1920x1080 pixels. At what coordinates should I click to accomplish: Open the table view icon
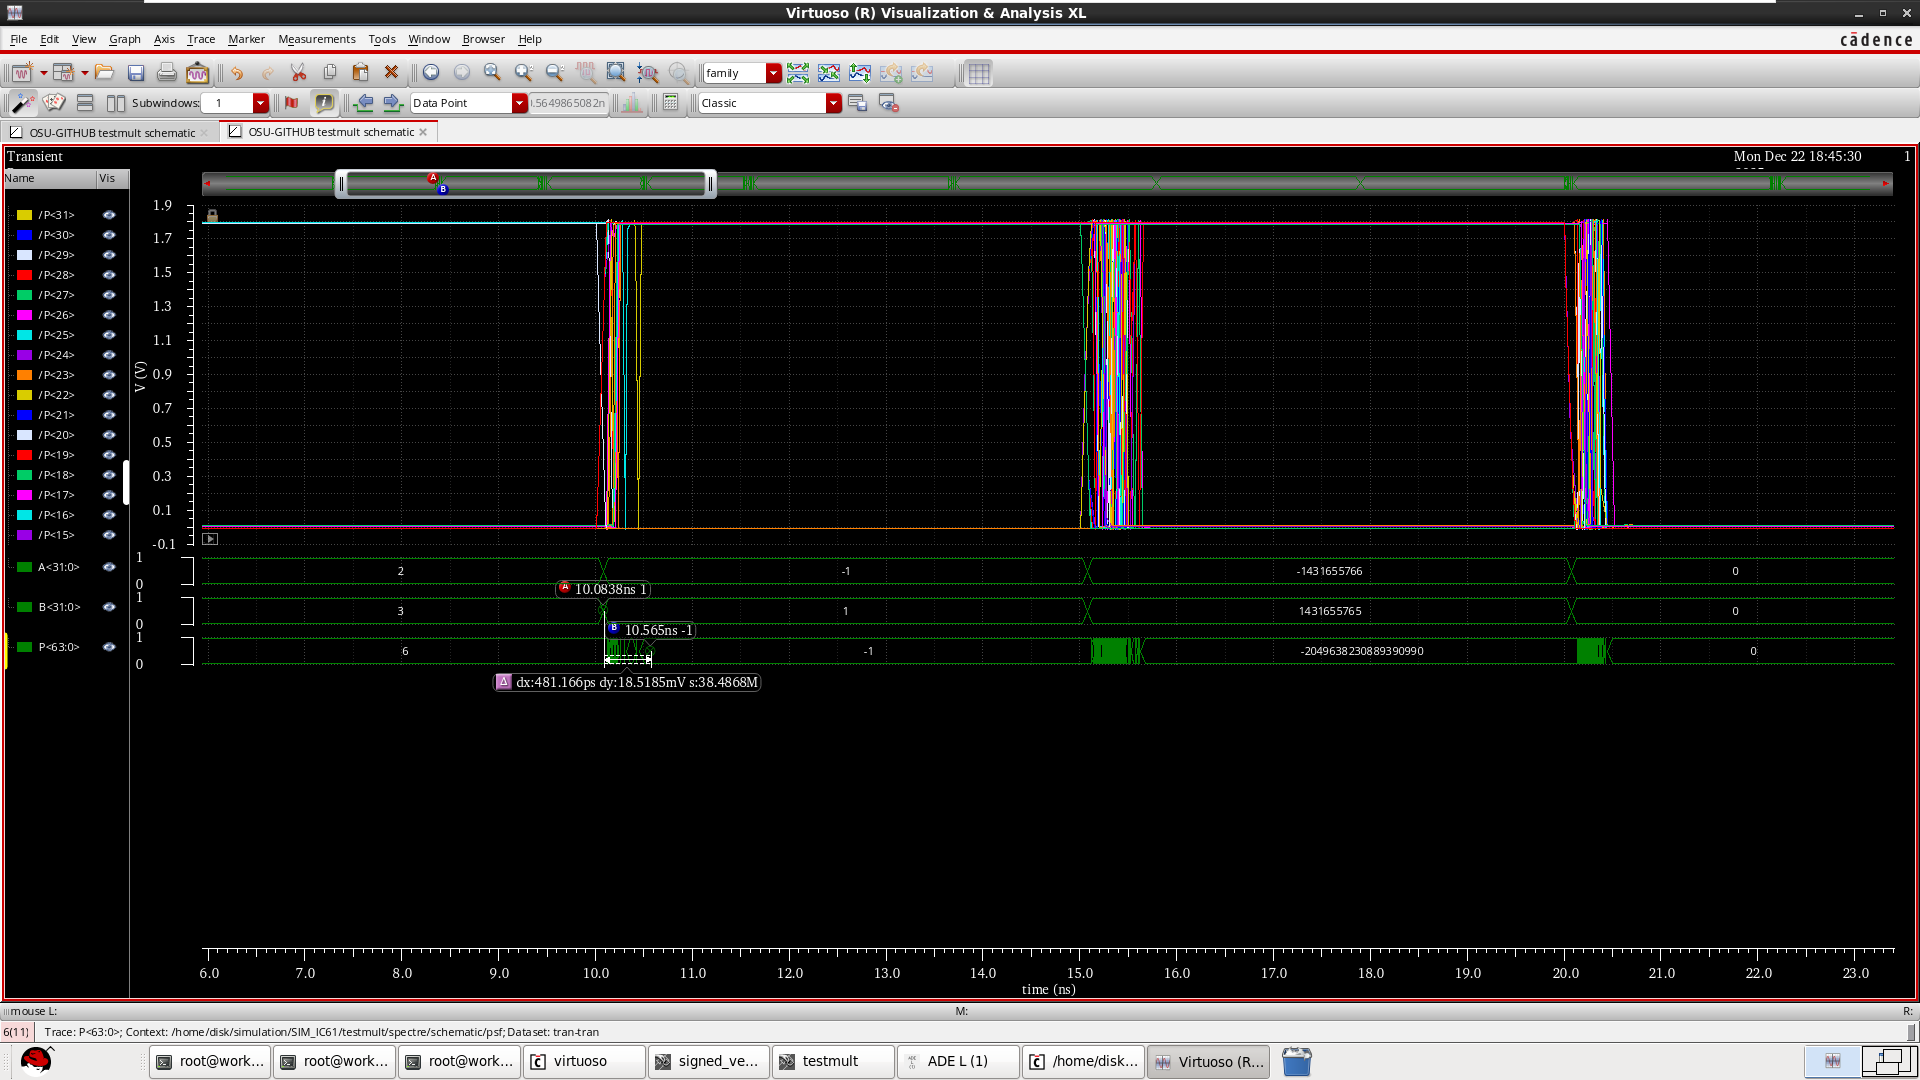point(978,72)
